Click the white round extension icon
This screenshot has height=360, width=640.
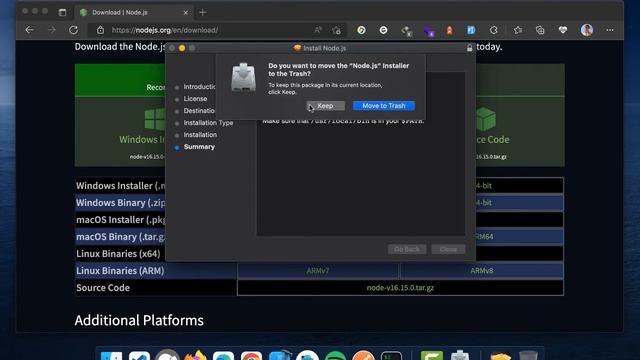coord(383,30)
